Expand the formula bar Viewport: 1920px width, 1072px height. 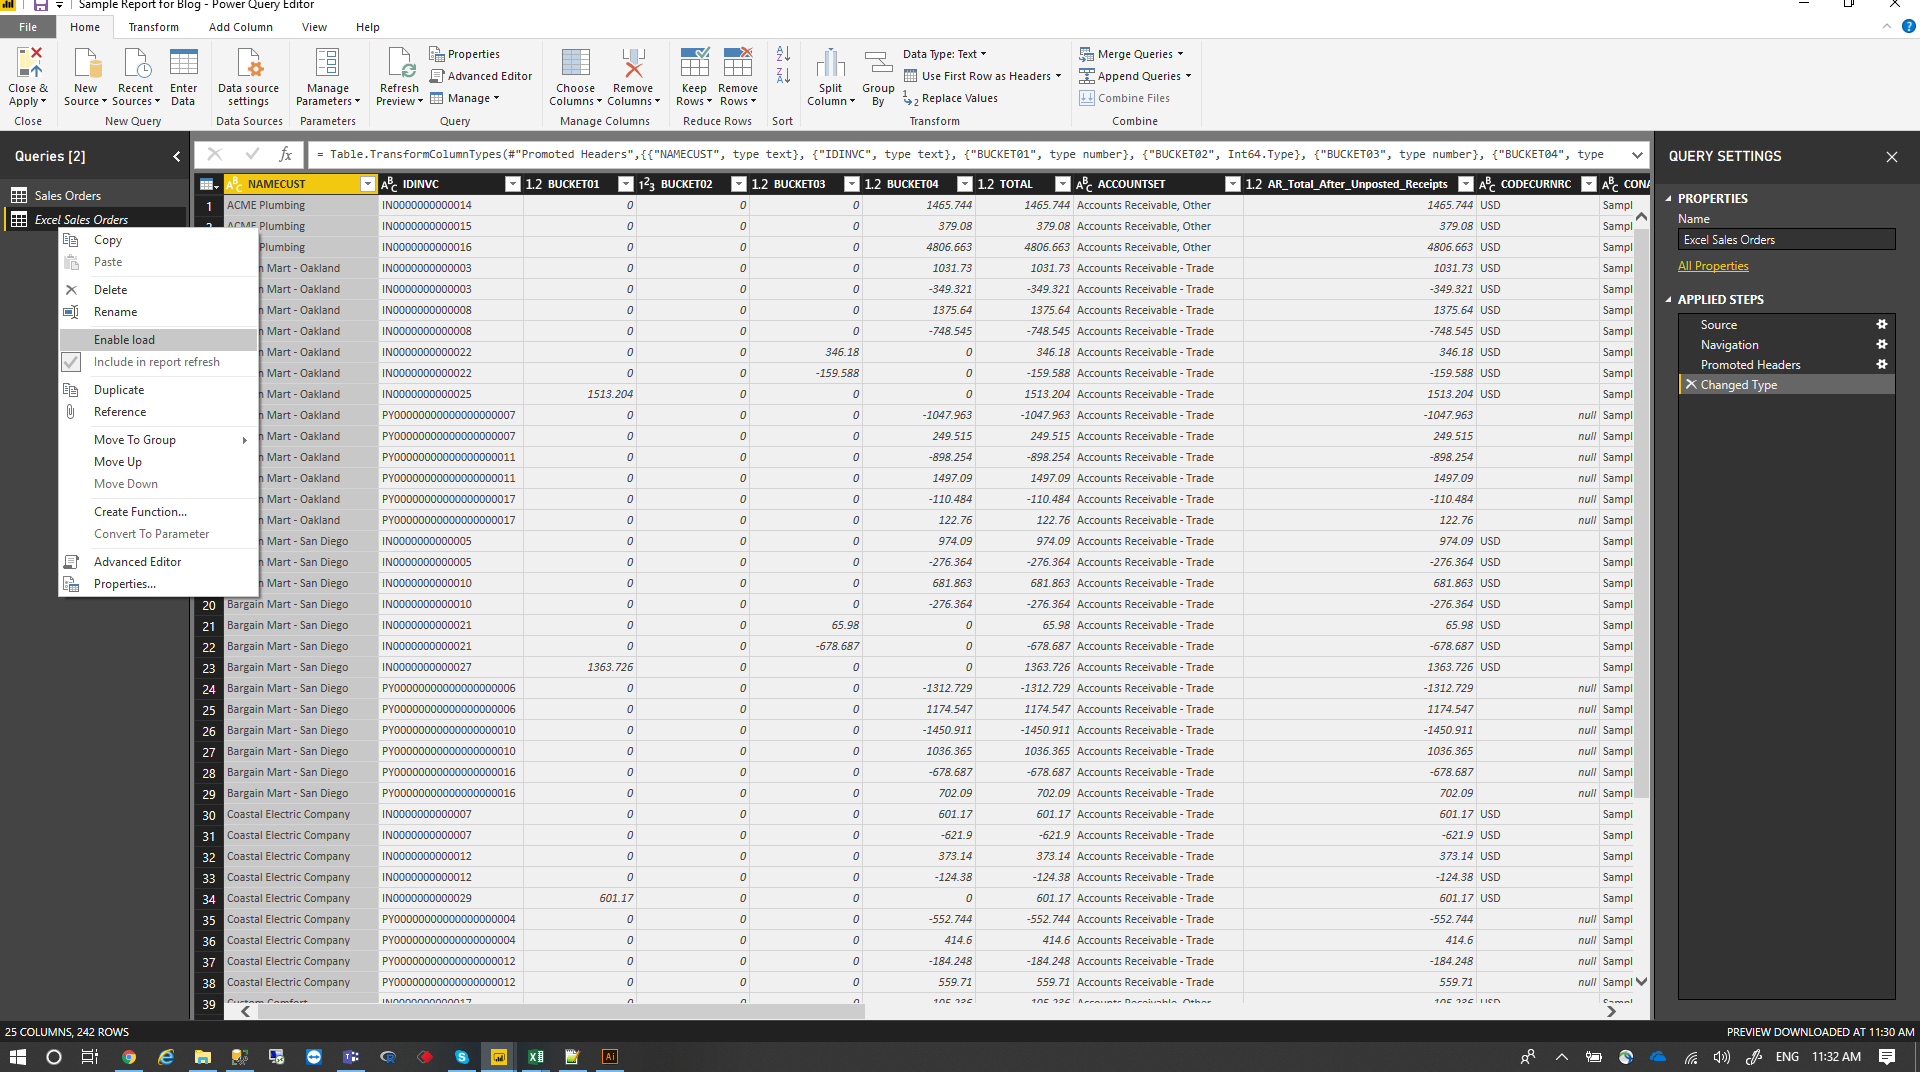pos(1637,154)
